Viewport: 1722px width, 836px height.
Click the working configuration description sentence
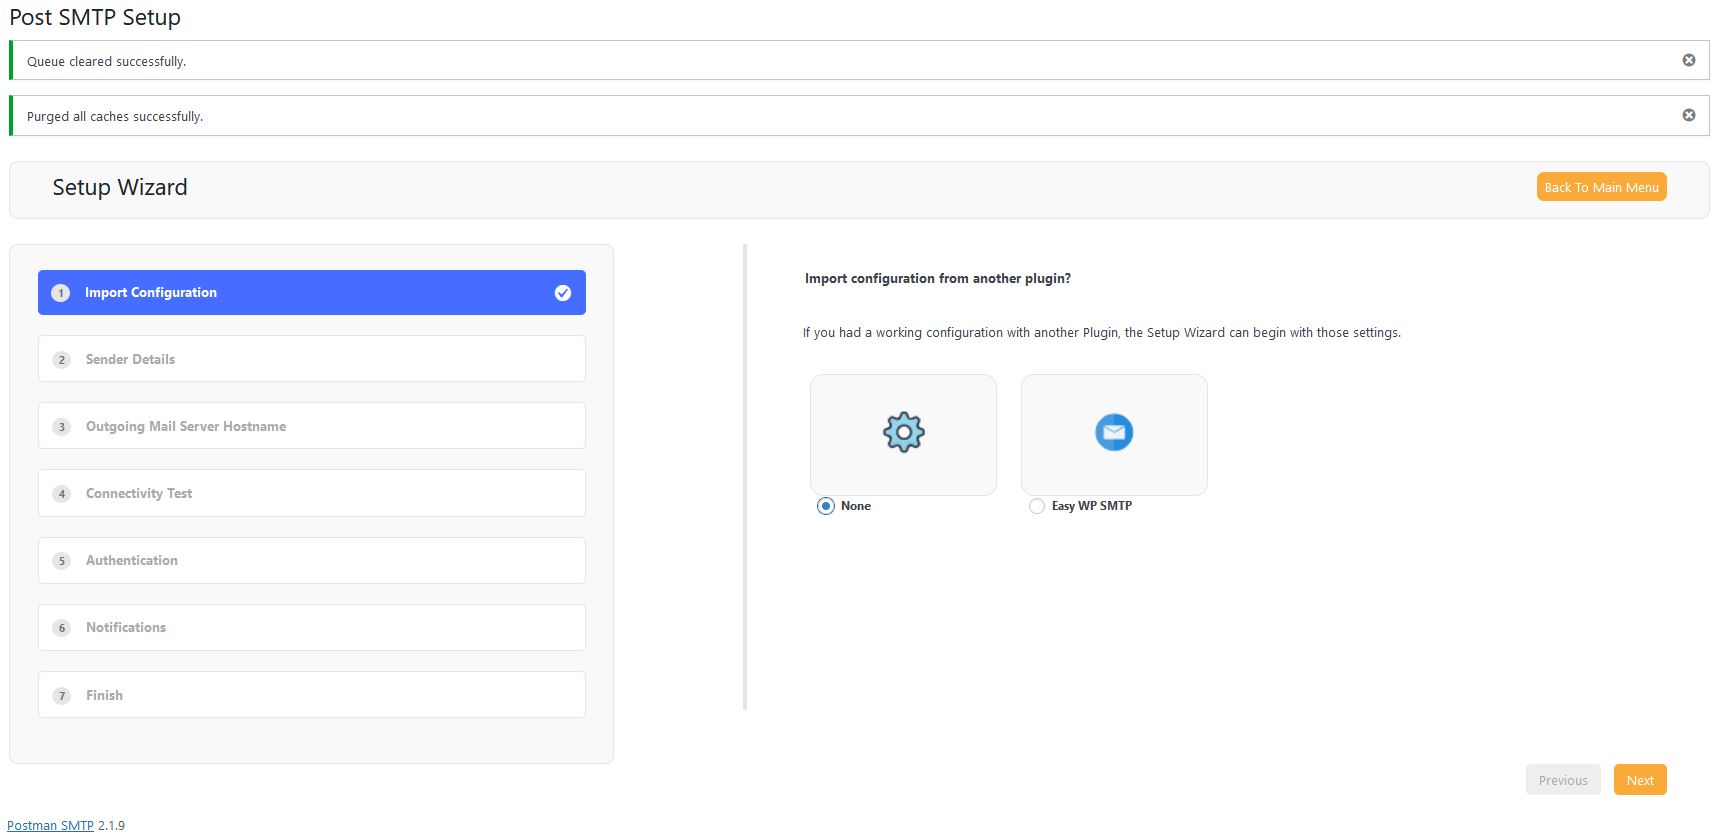1102,333
